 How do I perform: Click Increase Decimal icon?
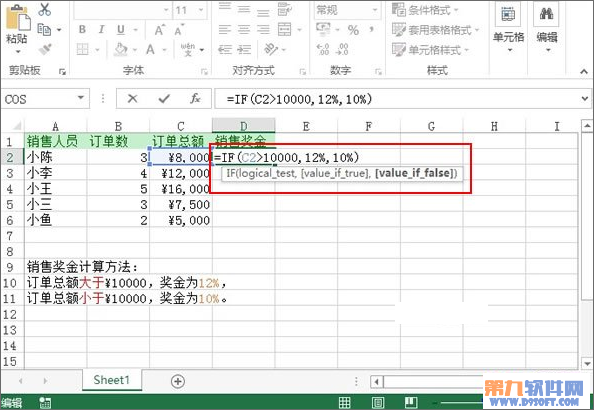[323, 49]
